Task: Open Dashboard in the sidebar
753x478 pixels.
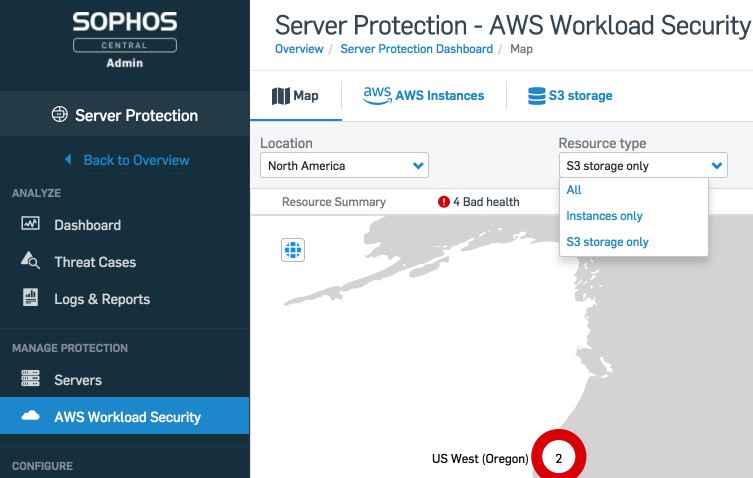Action: click(x=87, y=225)
